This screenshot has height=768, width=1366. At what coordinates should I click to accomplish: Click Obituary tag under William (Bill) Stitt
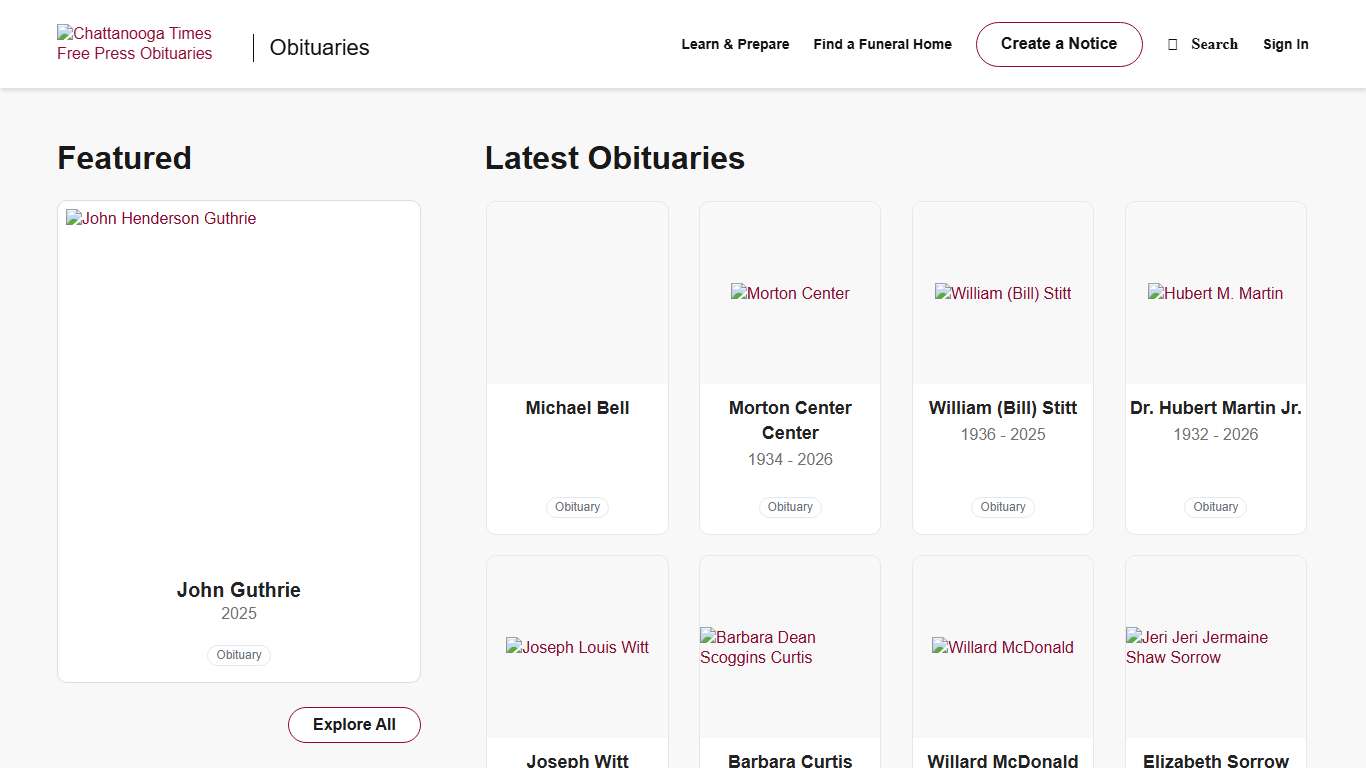click(1003, 507)
